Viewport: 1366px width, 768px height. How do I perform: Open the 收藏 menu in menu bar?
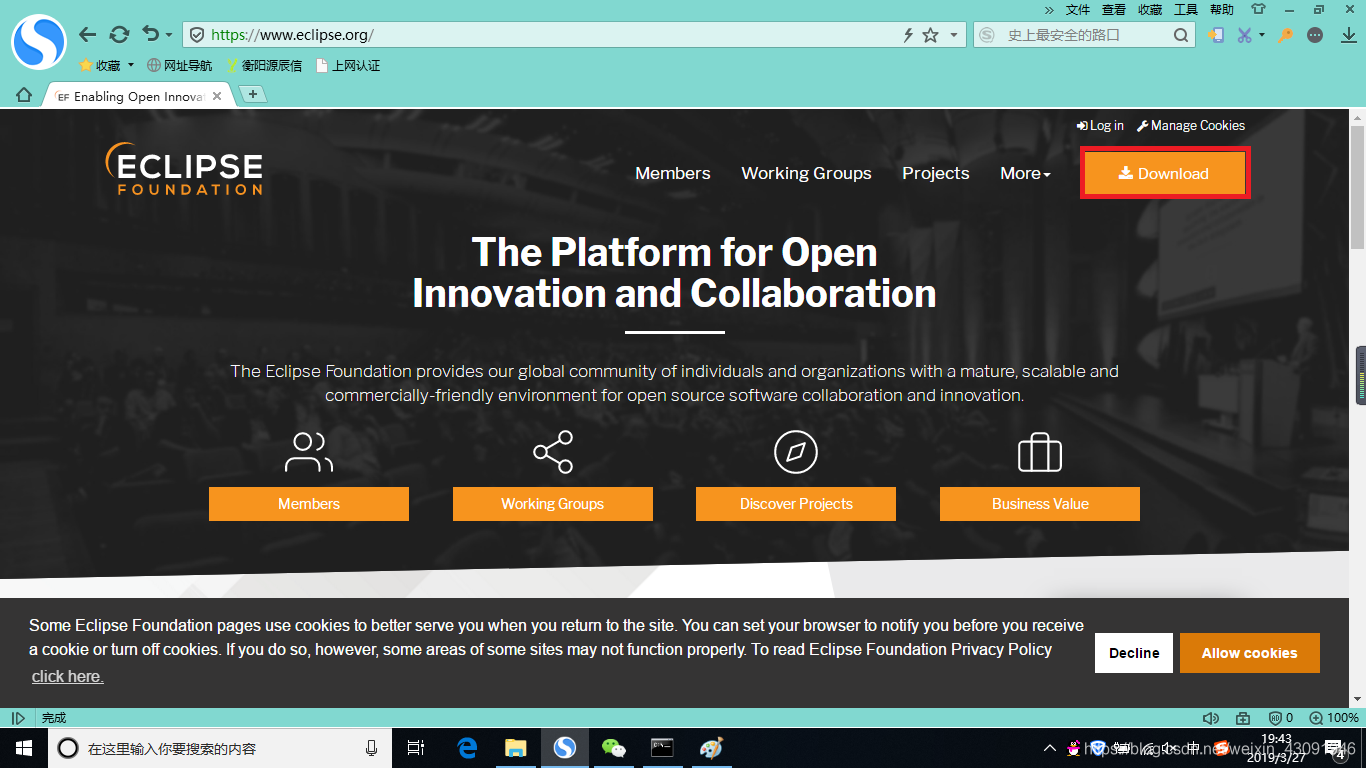1150,9
